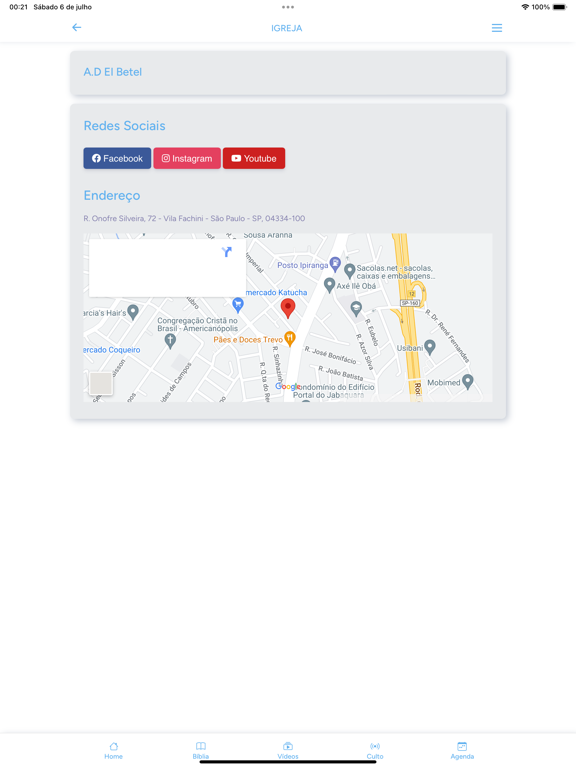Tap the map directions arrow icon
The image size is (576, 768).
coord(226,252)
